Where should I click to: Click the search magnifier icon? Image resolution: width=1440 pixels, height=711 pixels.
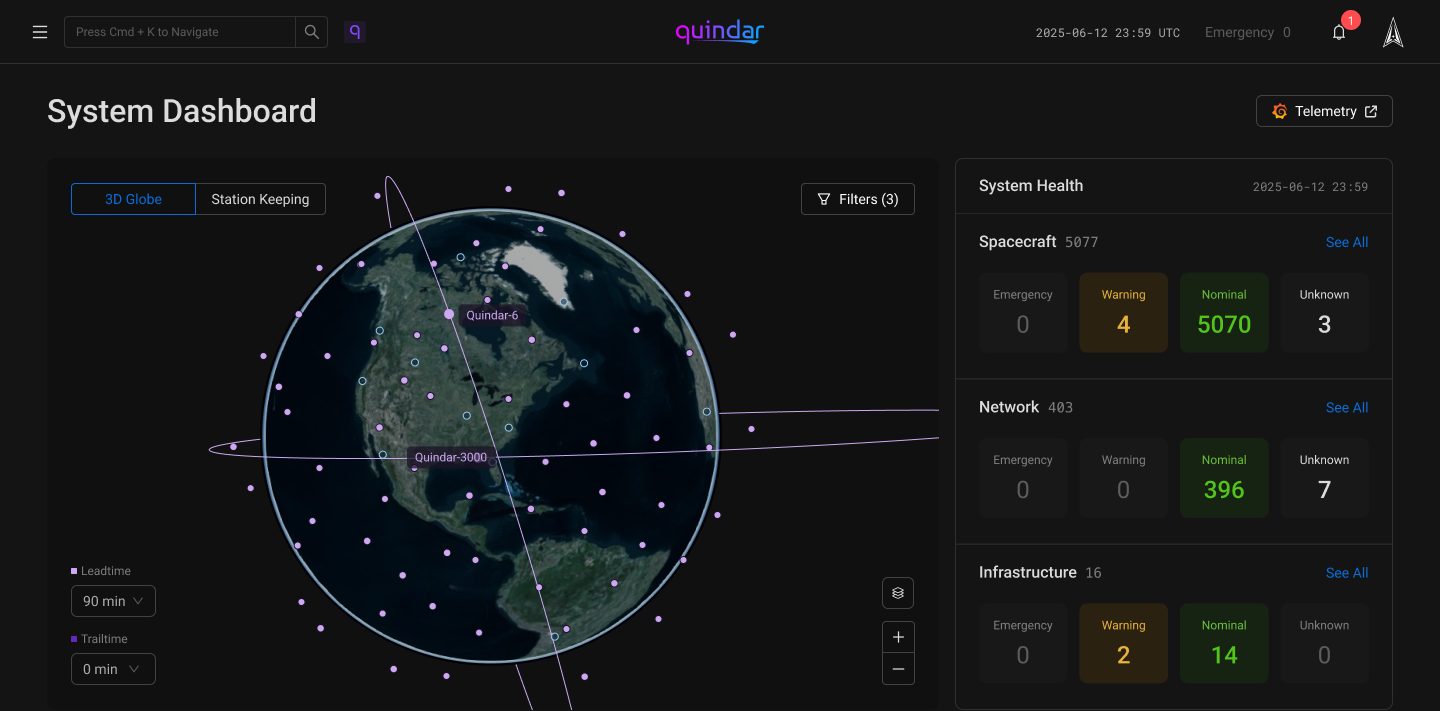coord(311,31)
